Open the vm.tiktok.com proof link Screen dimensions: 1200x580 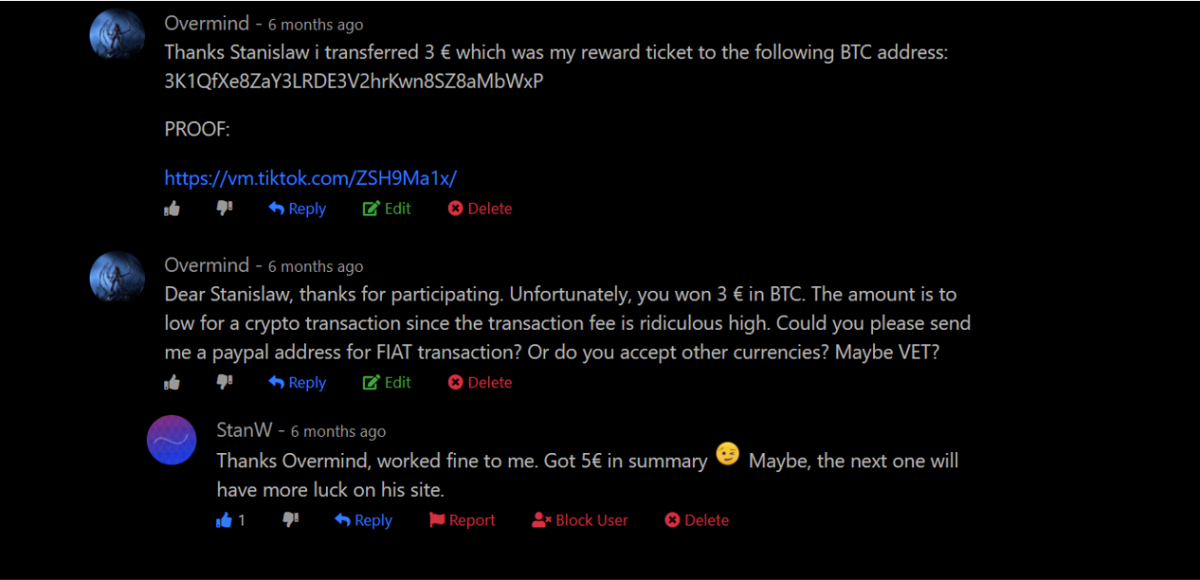pos(310,178)
